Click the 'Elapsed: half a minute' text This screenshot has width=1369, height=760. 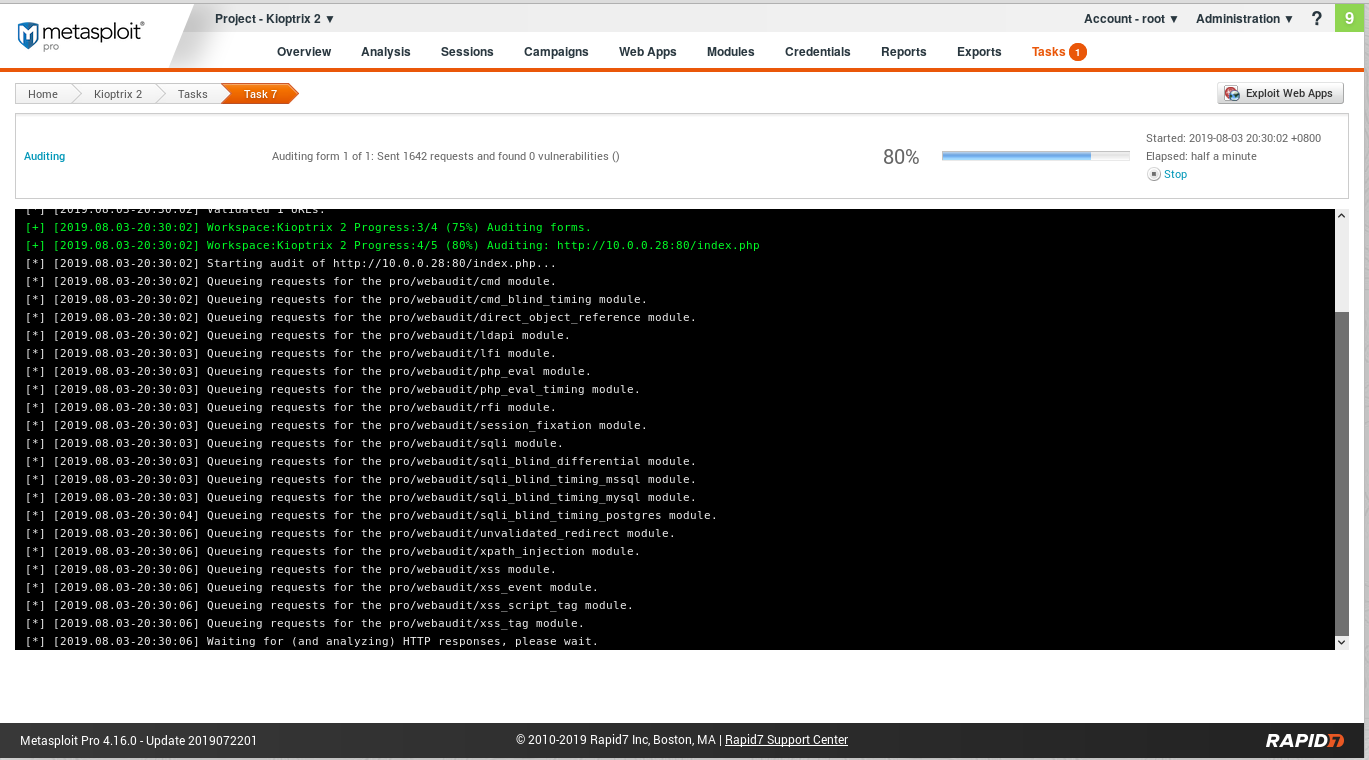[x=1201, y=156]
